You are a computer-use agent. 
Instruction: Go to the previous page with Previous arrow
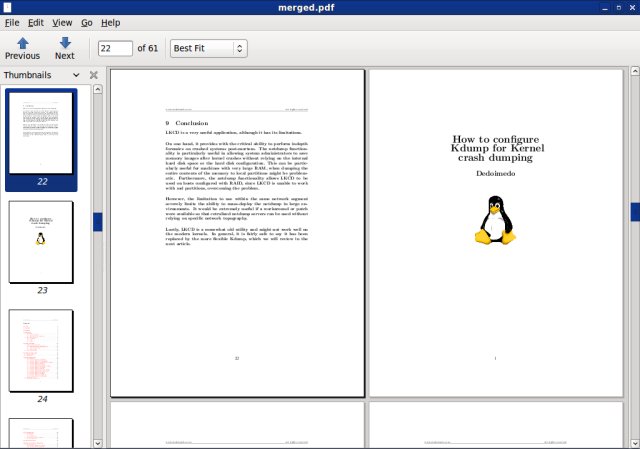point(22,49)
